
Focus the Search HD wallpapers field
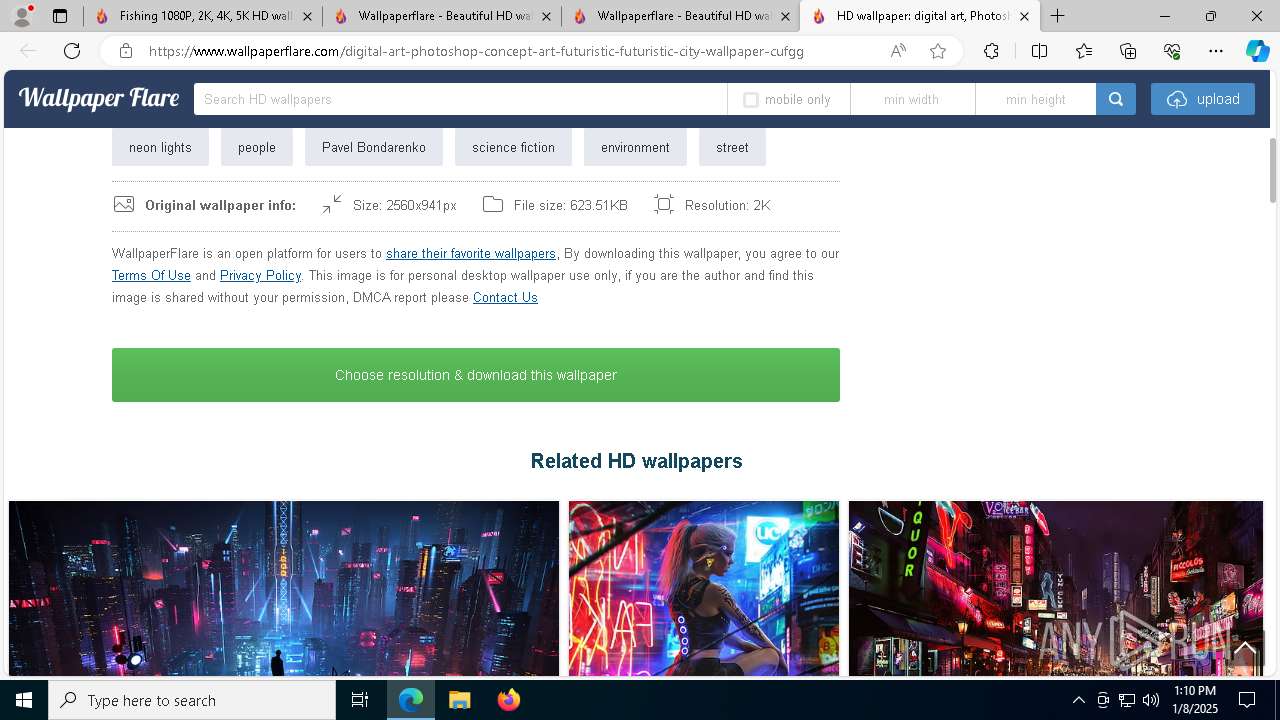coord(460,99)
